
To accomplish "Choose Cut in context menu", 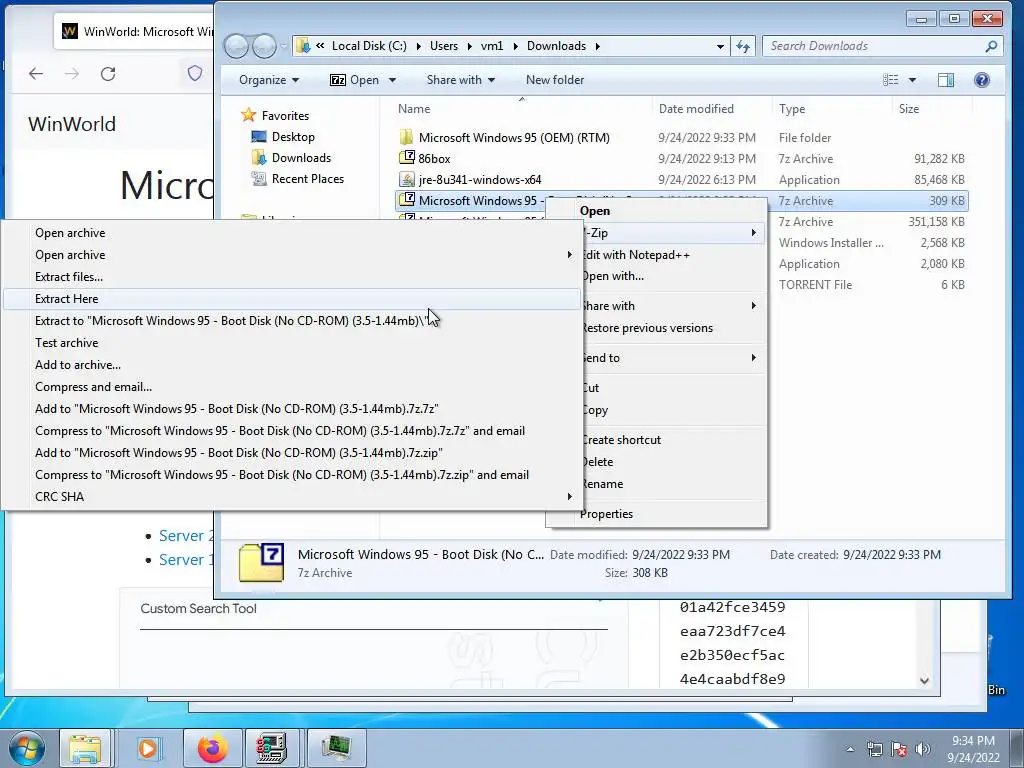I will 673,388.
